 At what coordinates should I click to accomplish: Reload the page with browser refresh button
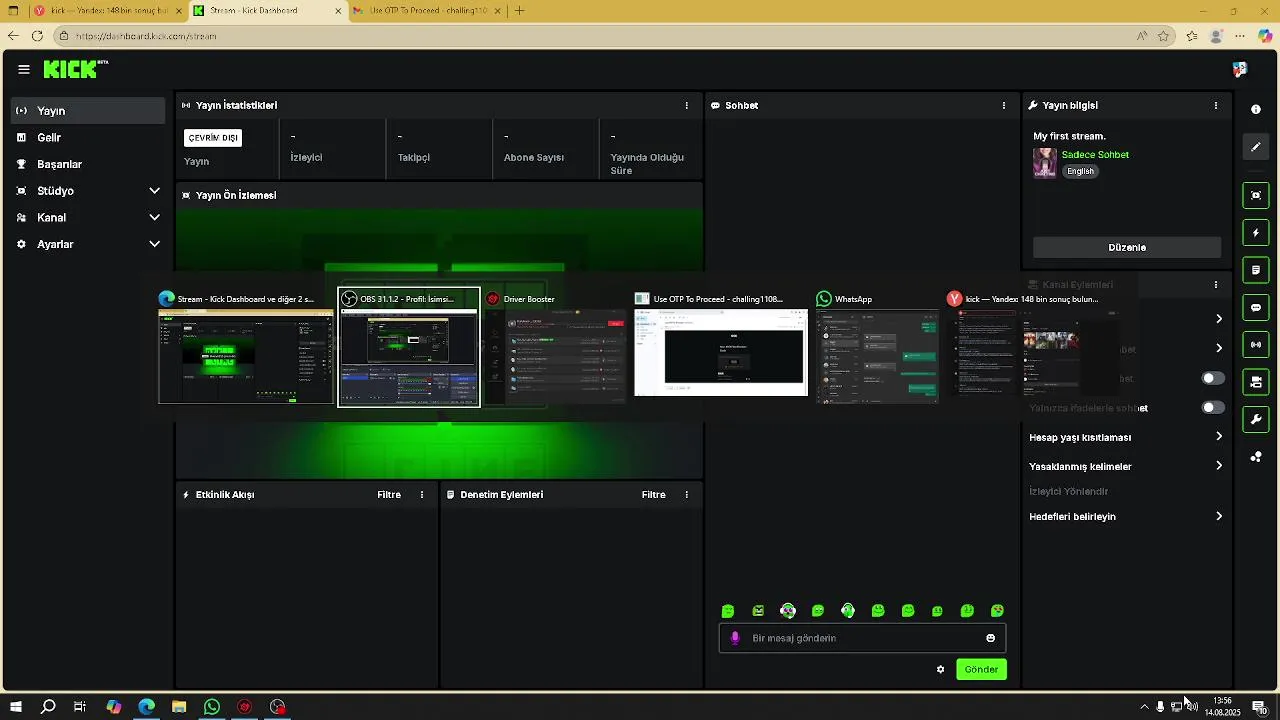[37, 36]
